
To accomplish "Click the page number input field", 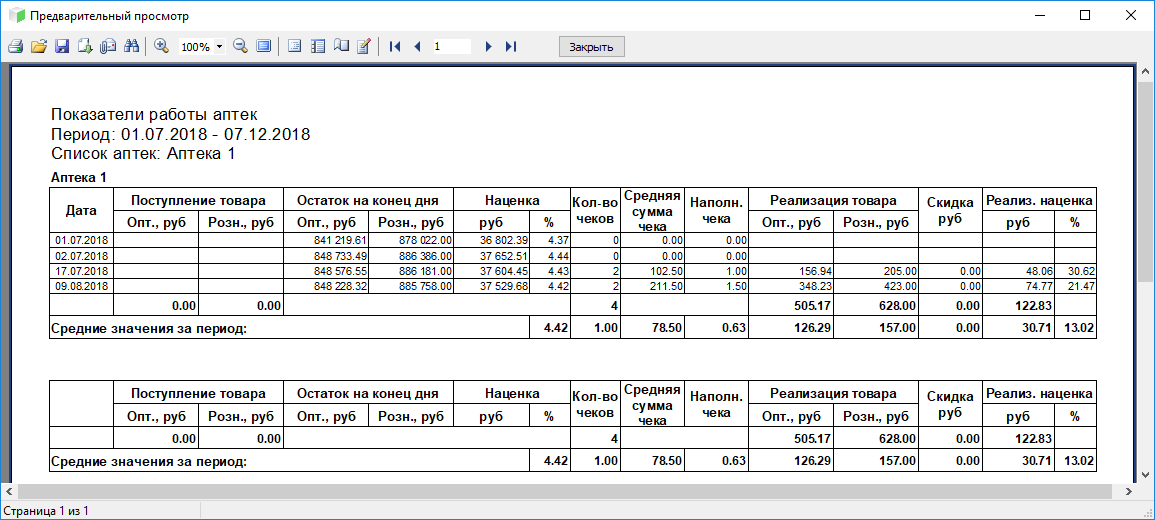I will pos(450,47).
